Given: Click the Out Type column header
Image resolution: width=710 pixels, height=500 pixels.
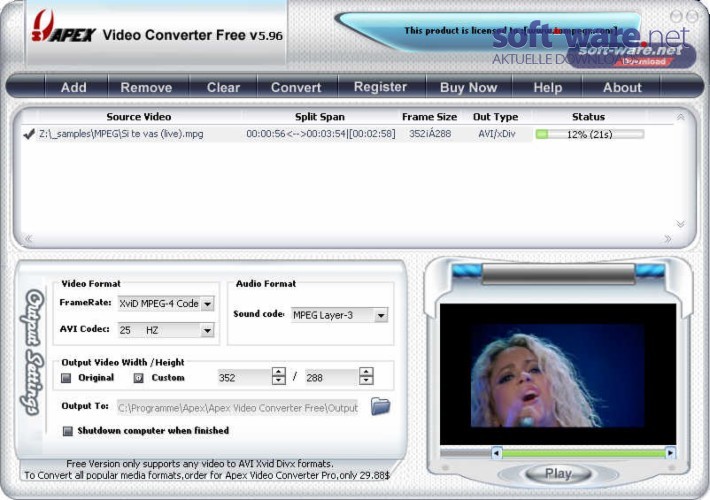Looking at the screenshot, I should (495, 117).
